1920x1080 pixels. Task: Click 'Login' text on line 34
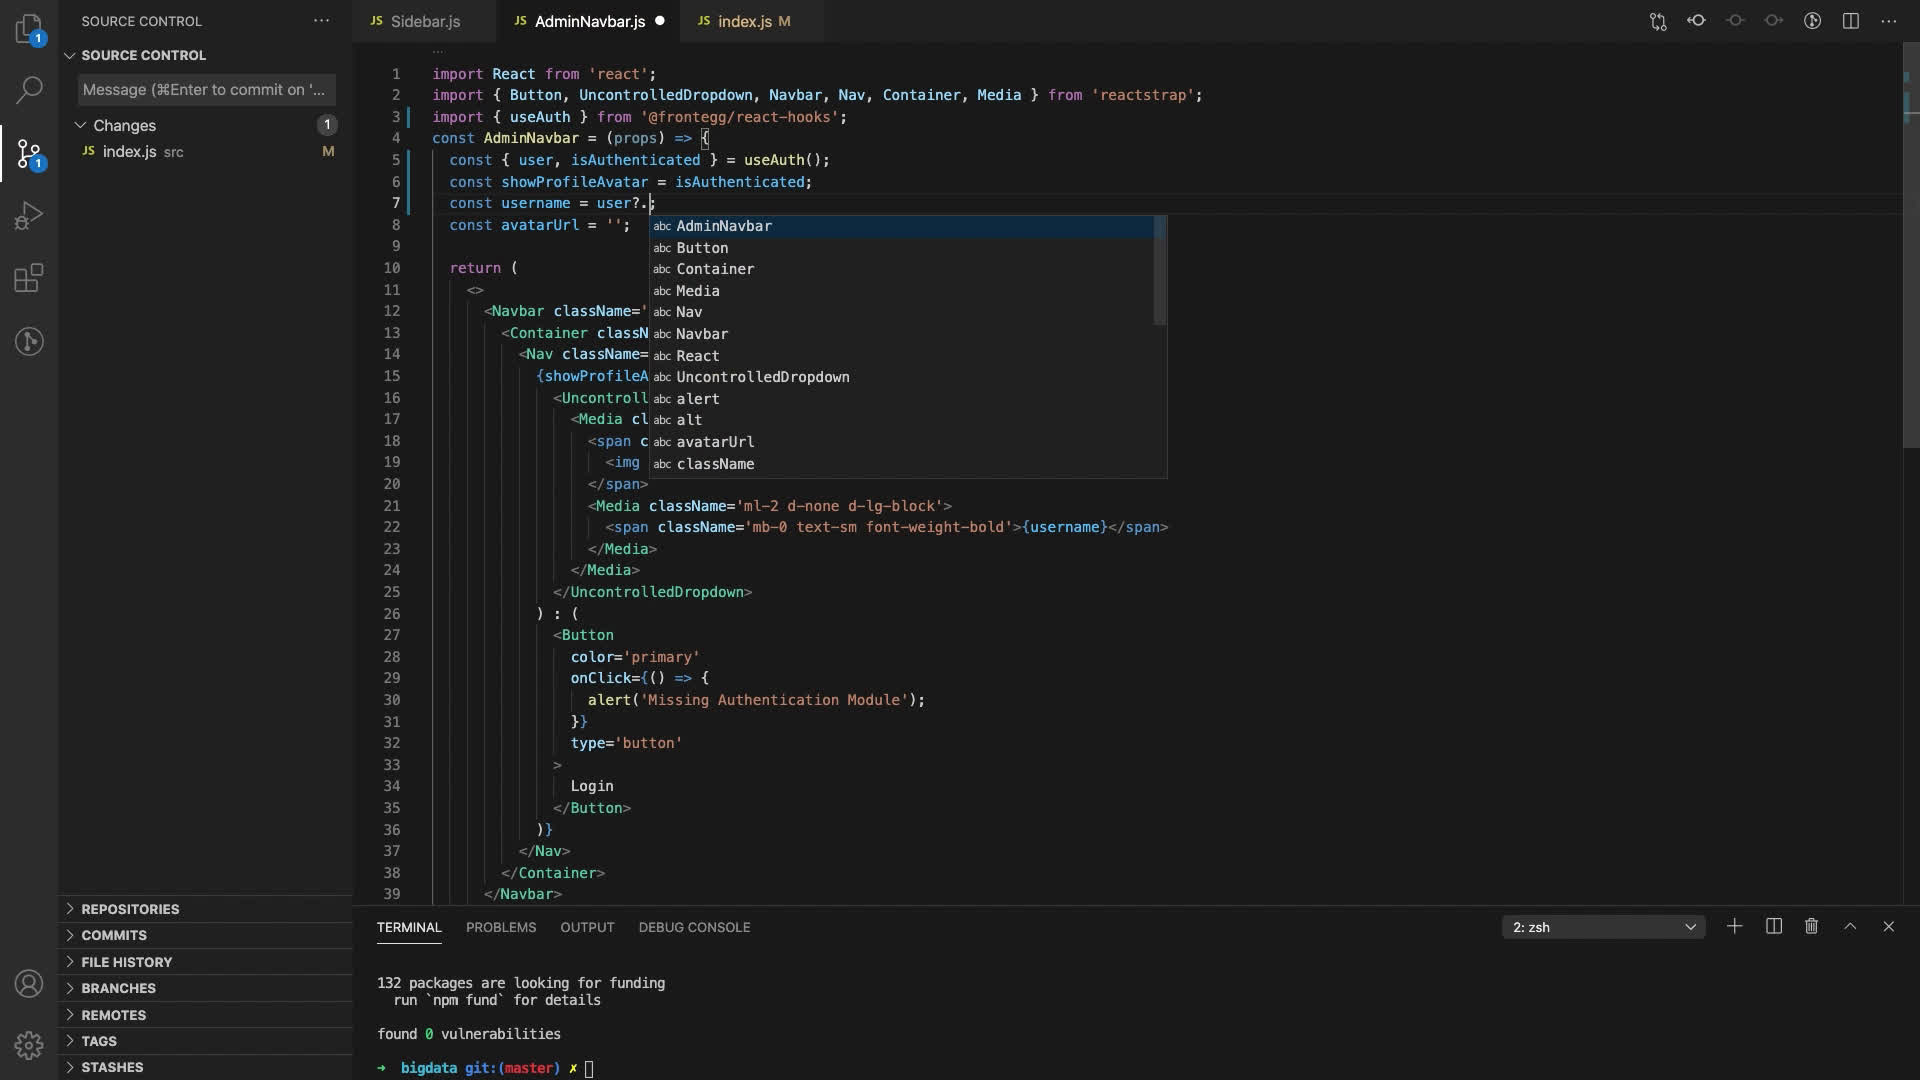pos(592,787)
